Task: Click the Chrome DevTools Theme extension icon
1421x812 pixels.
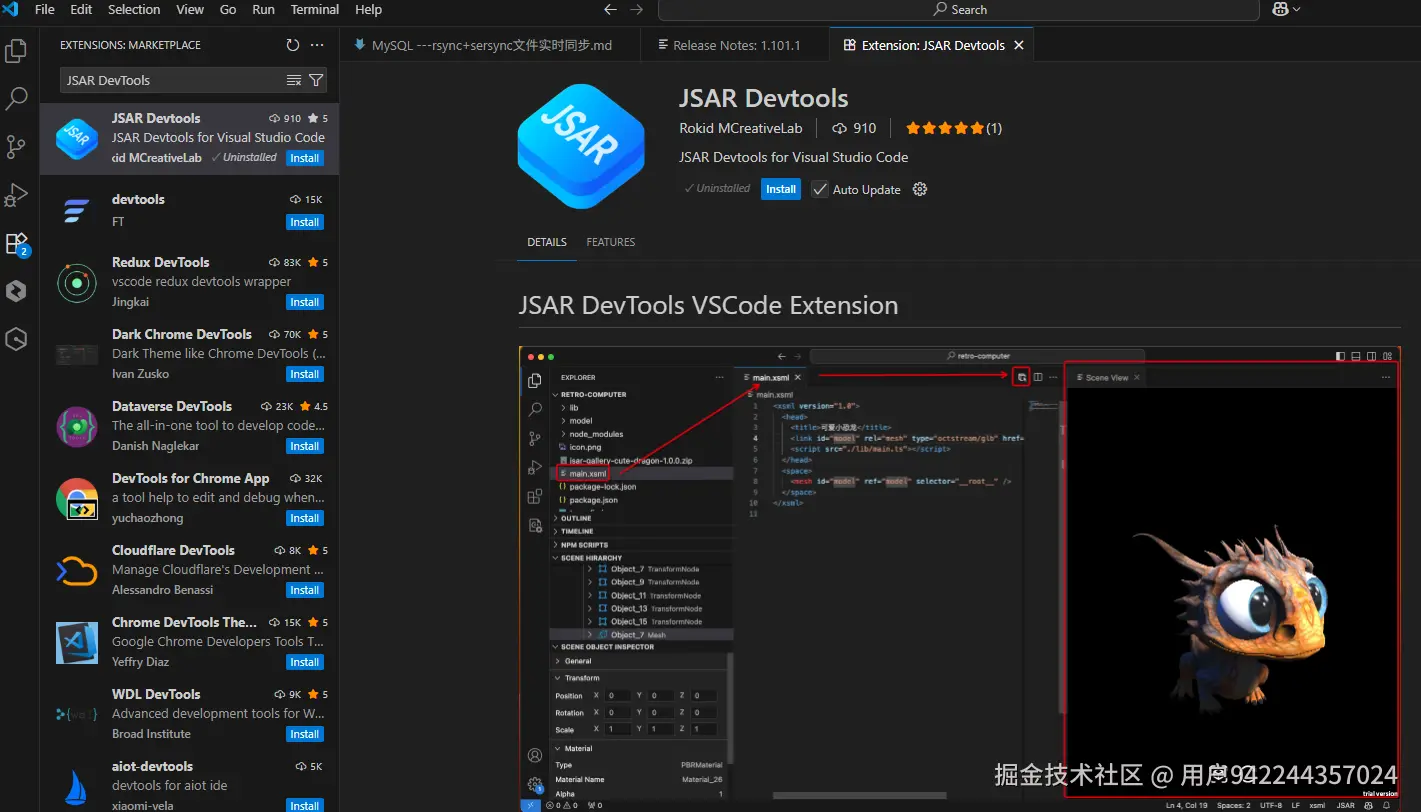Action: pyautogui.click(x=76, y=642)
